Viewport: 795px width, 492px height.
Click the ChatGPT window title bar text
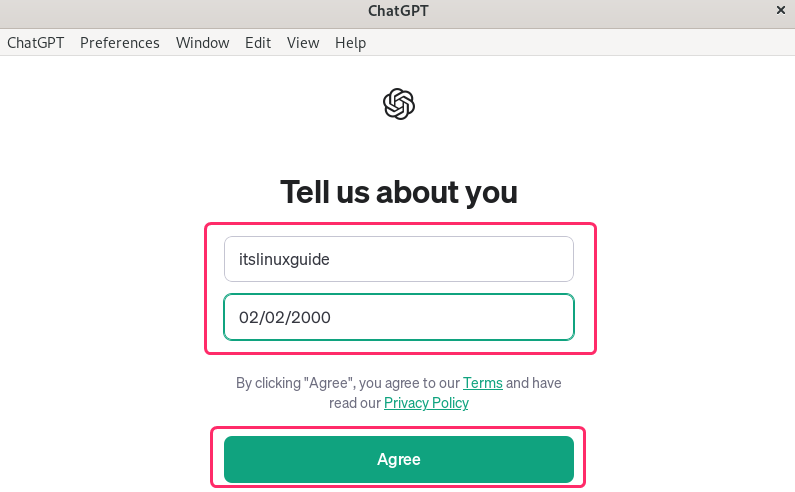398,11
